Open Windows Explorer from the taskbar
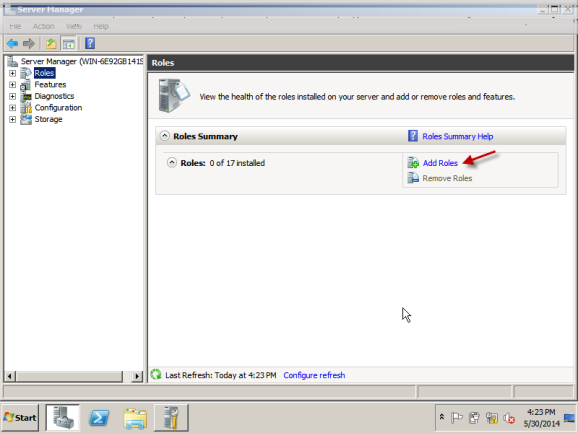Image resolution: width=578 pixels, height=433 pixels. [135, 418]
